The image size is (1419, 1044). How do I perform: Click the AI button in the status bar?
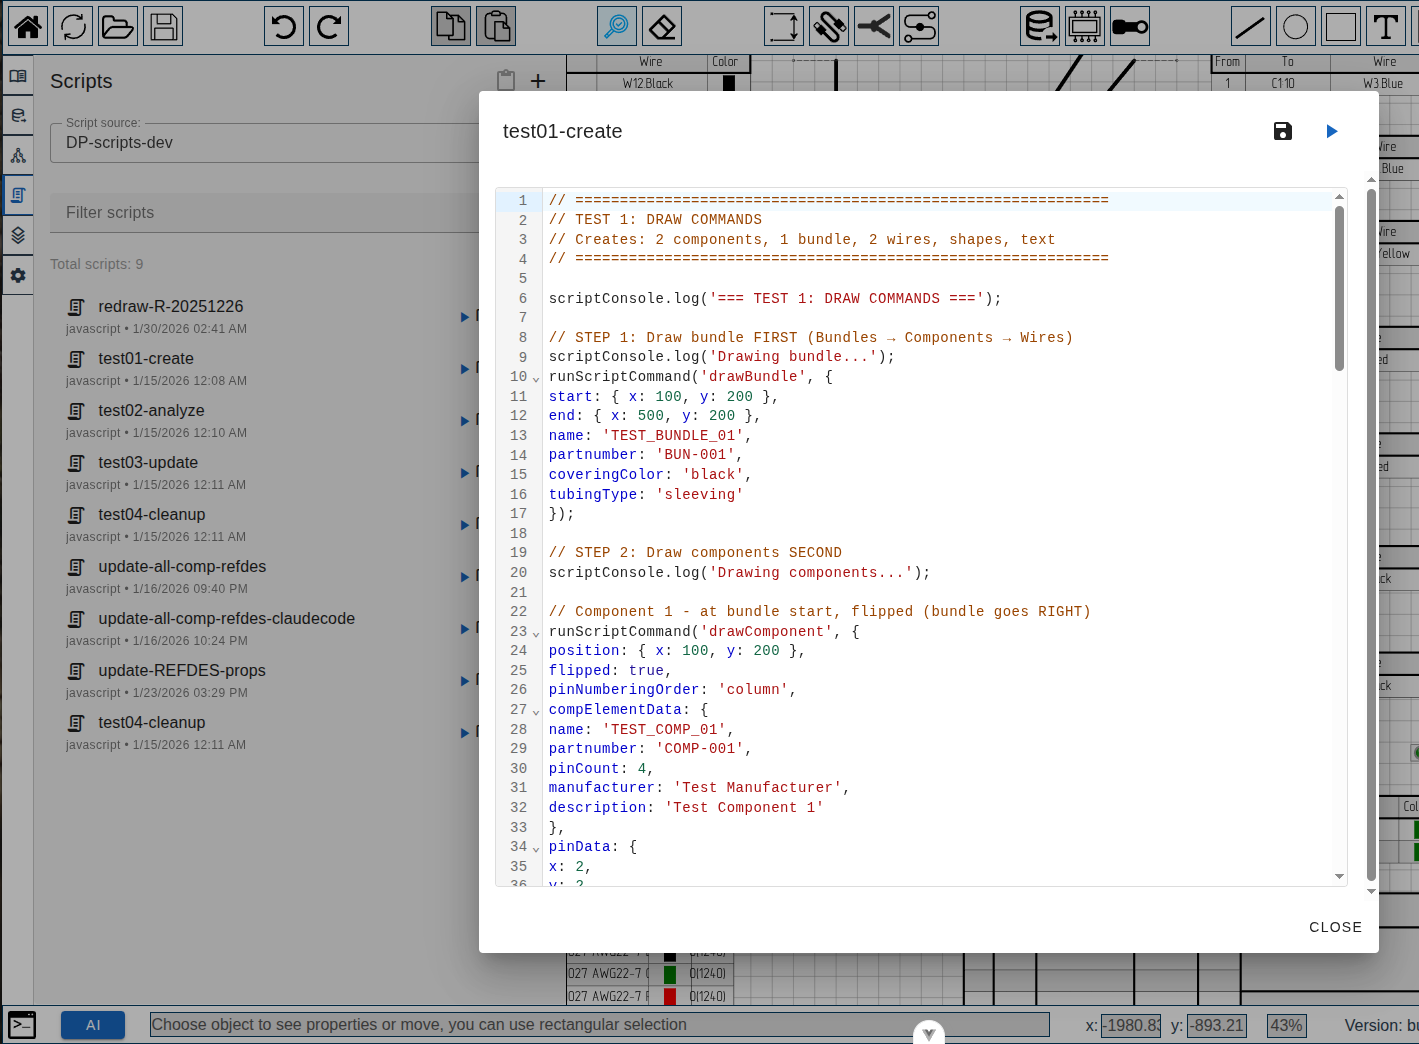click(92, 1024)
